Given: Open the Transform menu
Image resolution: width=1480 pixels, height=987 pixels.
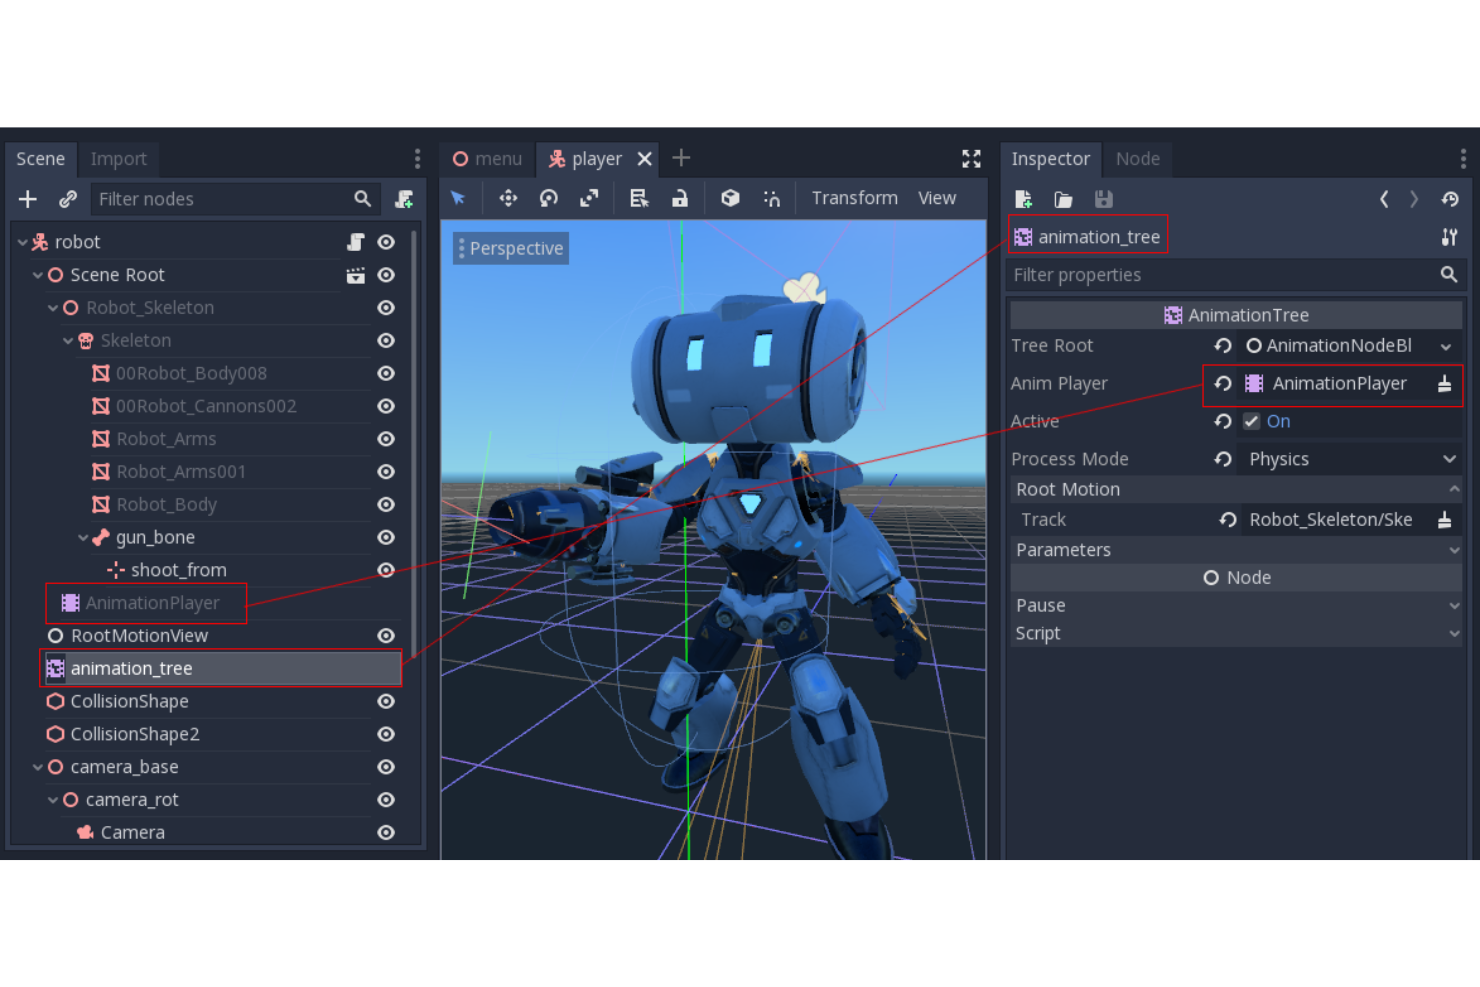Looking at the screenshot, I should click(853, 197).
